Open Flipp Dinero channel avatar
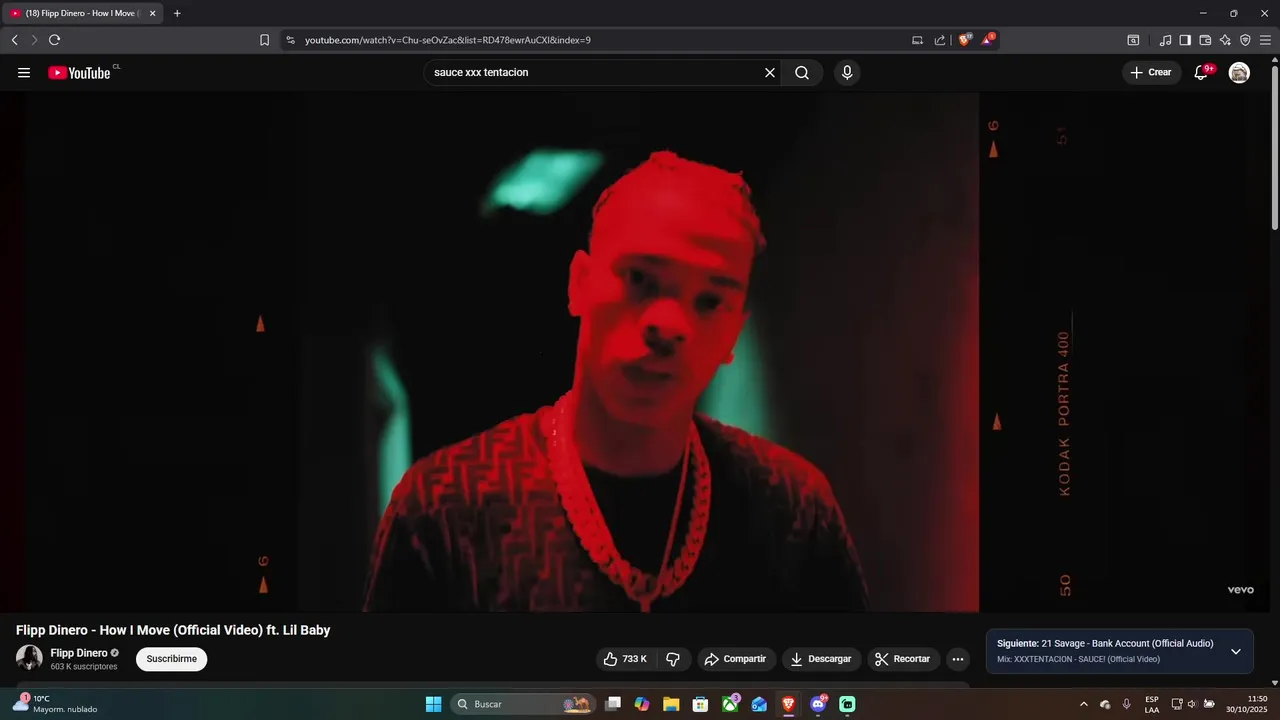This screenshot has width=1280, height=720. pos(29,658)
